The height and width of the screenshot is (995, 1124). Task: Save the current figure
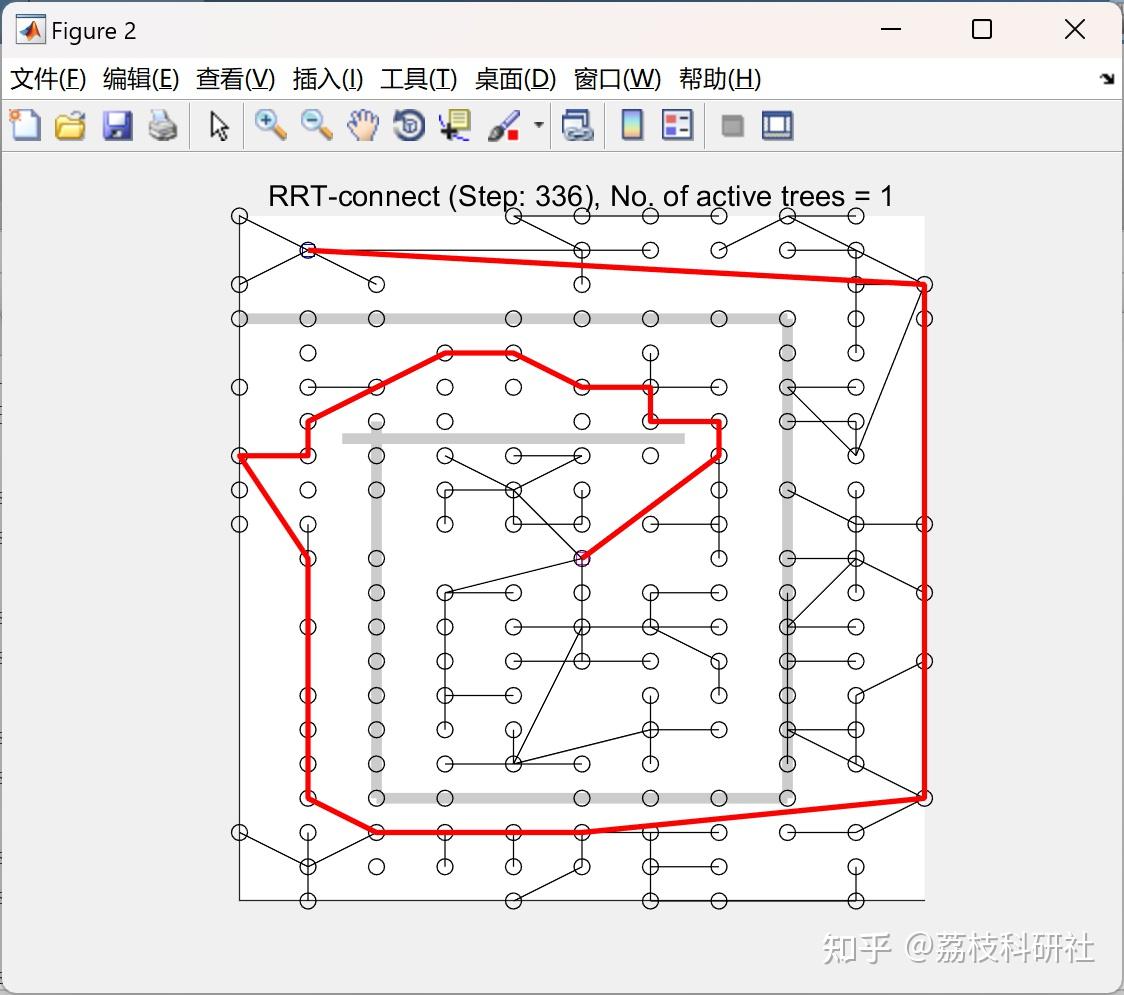117,125
